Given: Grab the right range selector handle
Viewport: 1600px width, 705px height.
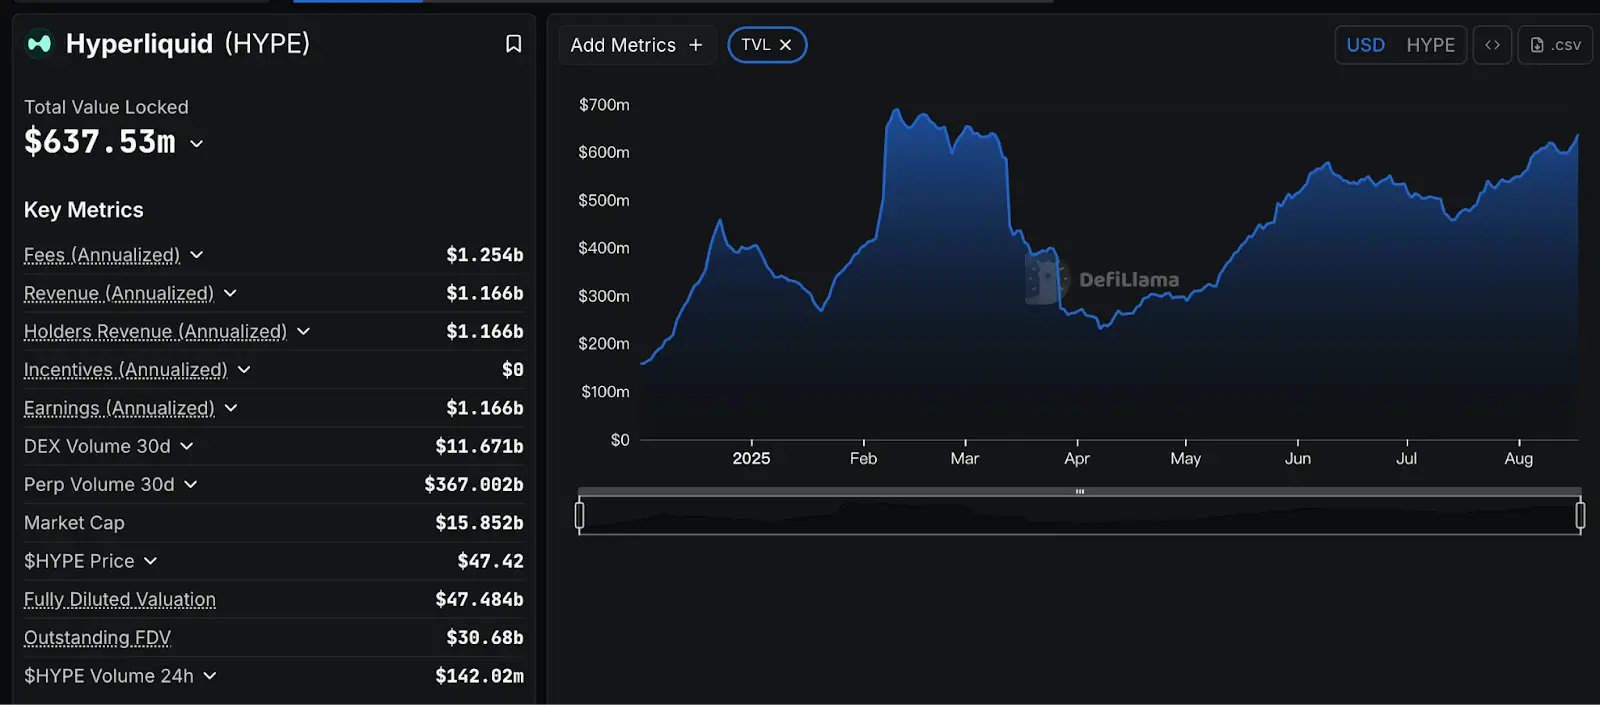Looking at the screenshot, I should click(x=1580, y=515).
